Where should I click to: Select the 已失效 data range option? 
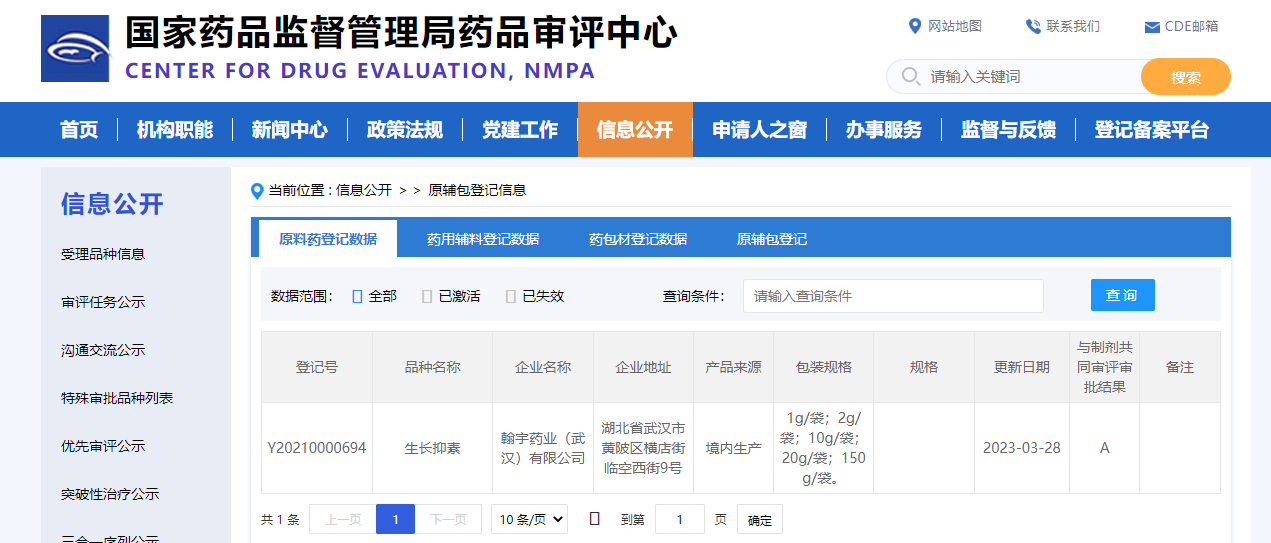[511, 296]
